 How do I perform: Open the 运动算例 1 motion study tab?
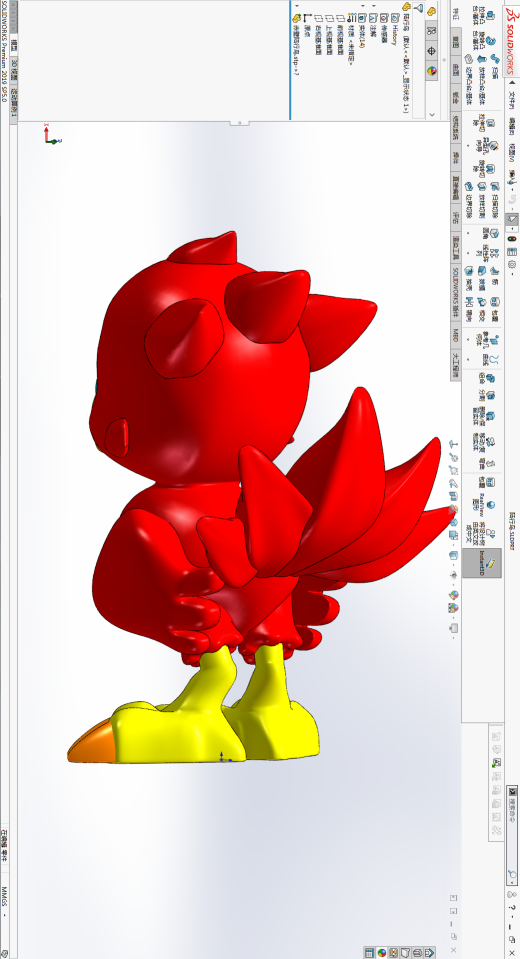click(x=13, y=104)
